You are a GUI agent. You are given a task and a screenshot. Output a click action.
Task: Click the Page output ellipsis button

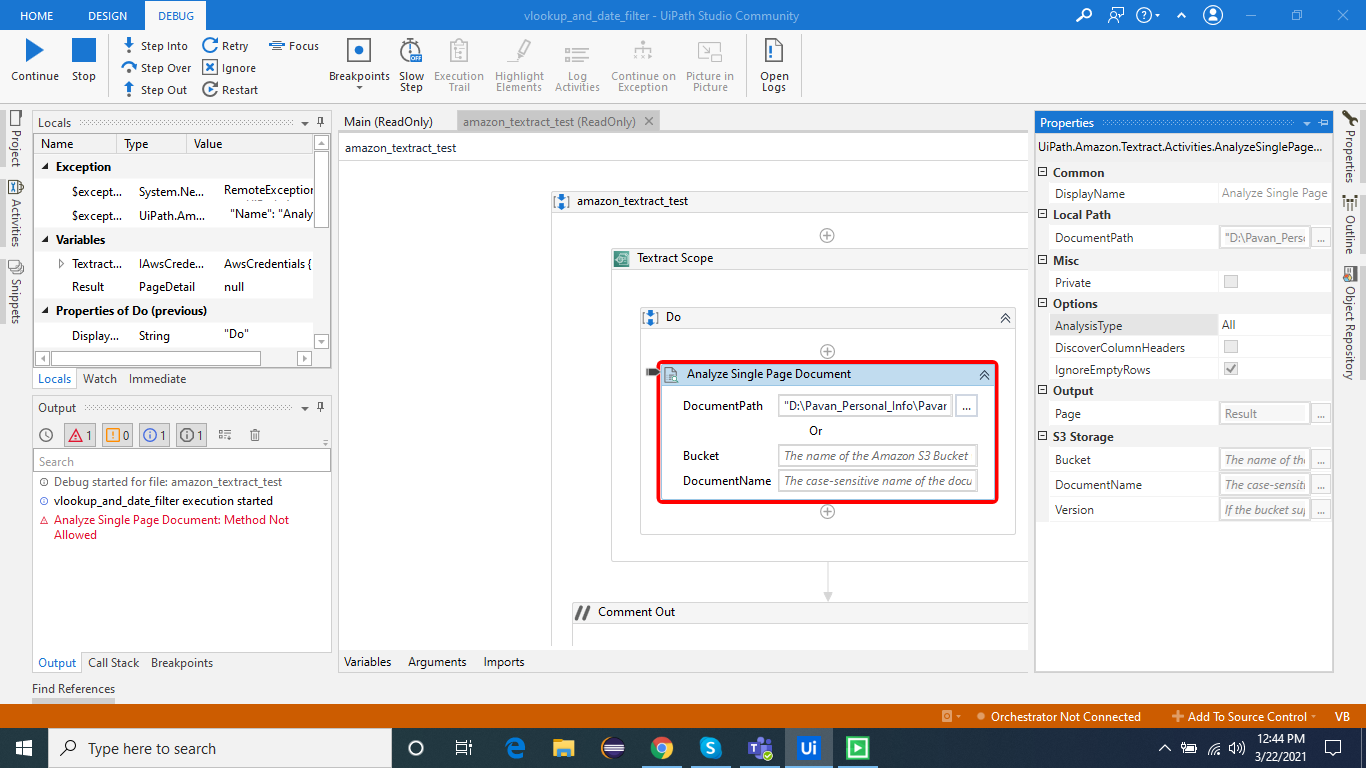(x=1321, y=413)
